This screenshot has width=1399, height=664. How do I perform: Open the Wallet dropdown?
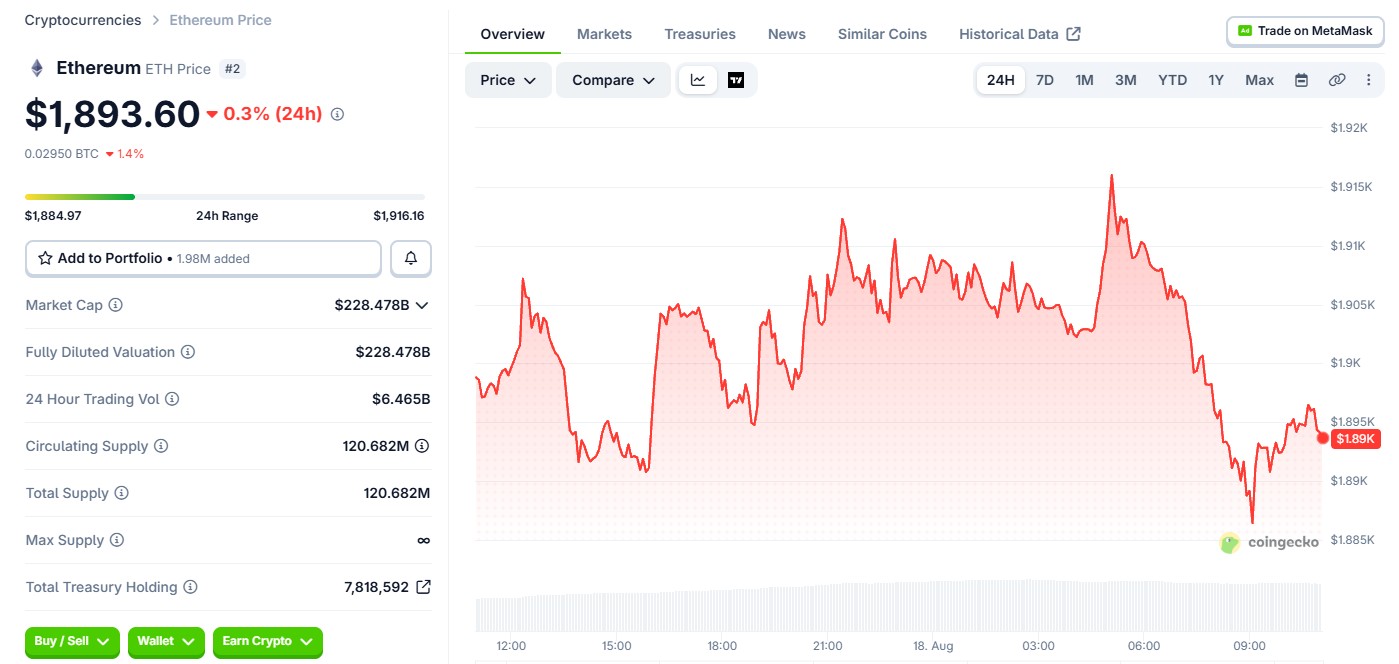tap(166, 641)
